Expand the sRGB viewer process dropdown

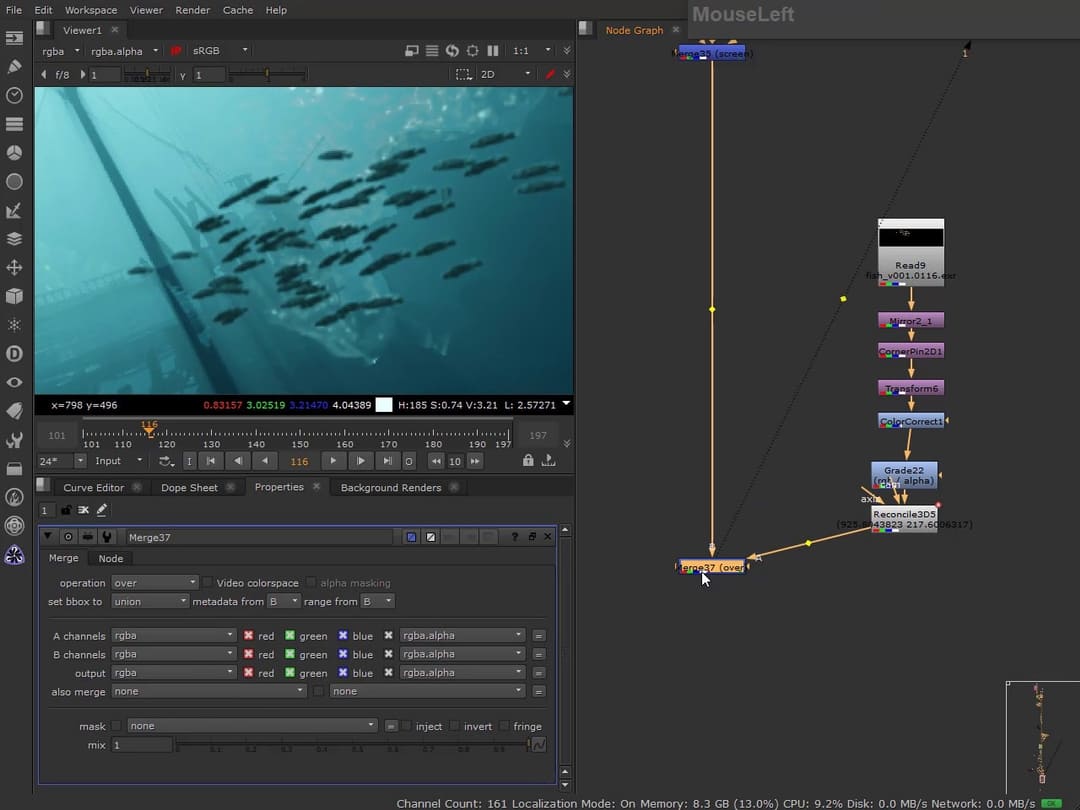point(220,51)
